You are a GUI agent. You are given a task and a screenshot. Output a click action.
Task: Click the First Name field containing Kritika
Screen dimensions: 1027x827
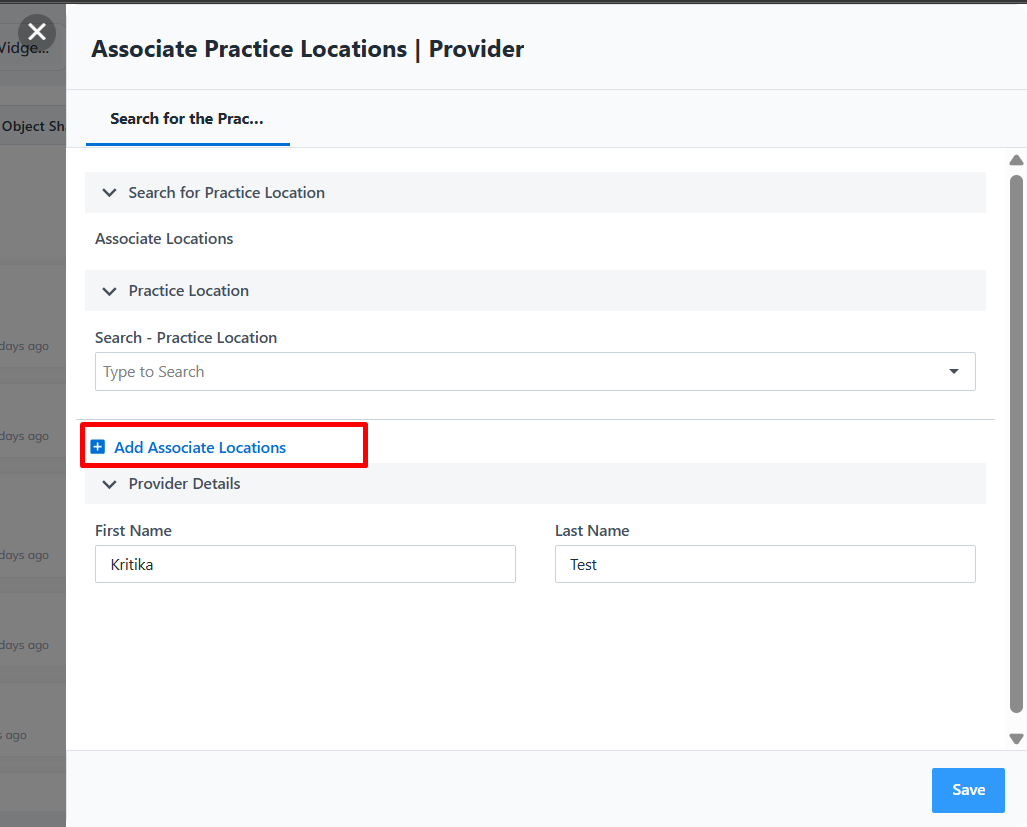305,564
